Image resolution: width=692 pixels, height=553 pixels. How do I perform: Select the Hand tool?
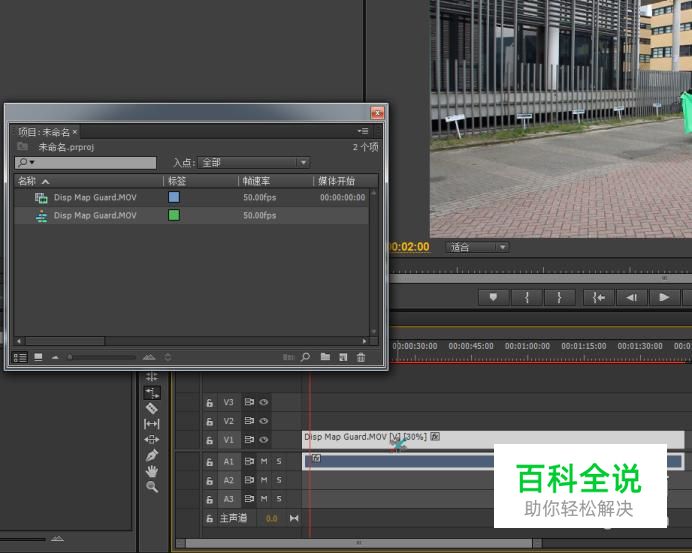(x=152, y=471)
